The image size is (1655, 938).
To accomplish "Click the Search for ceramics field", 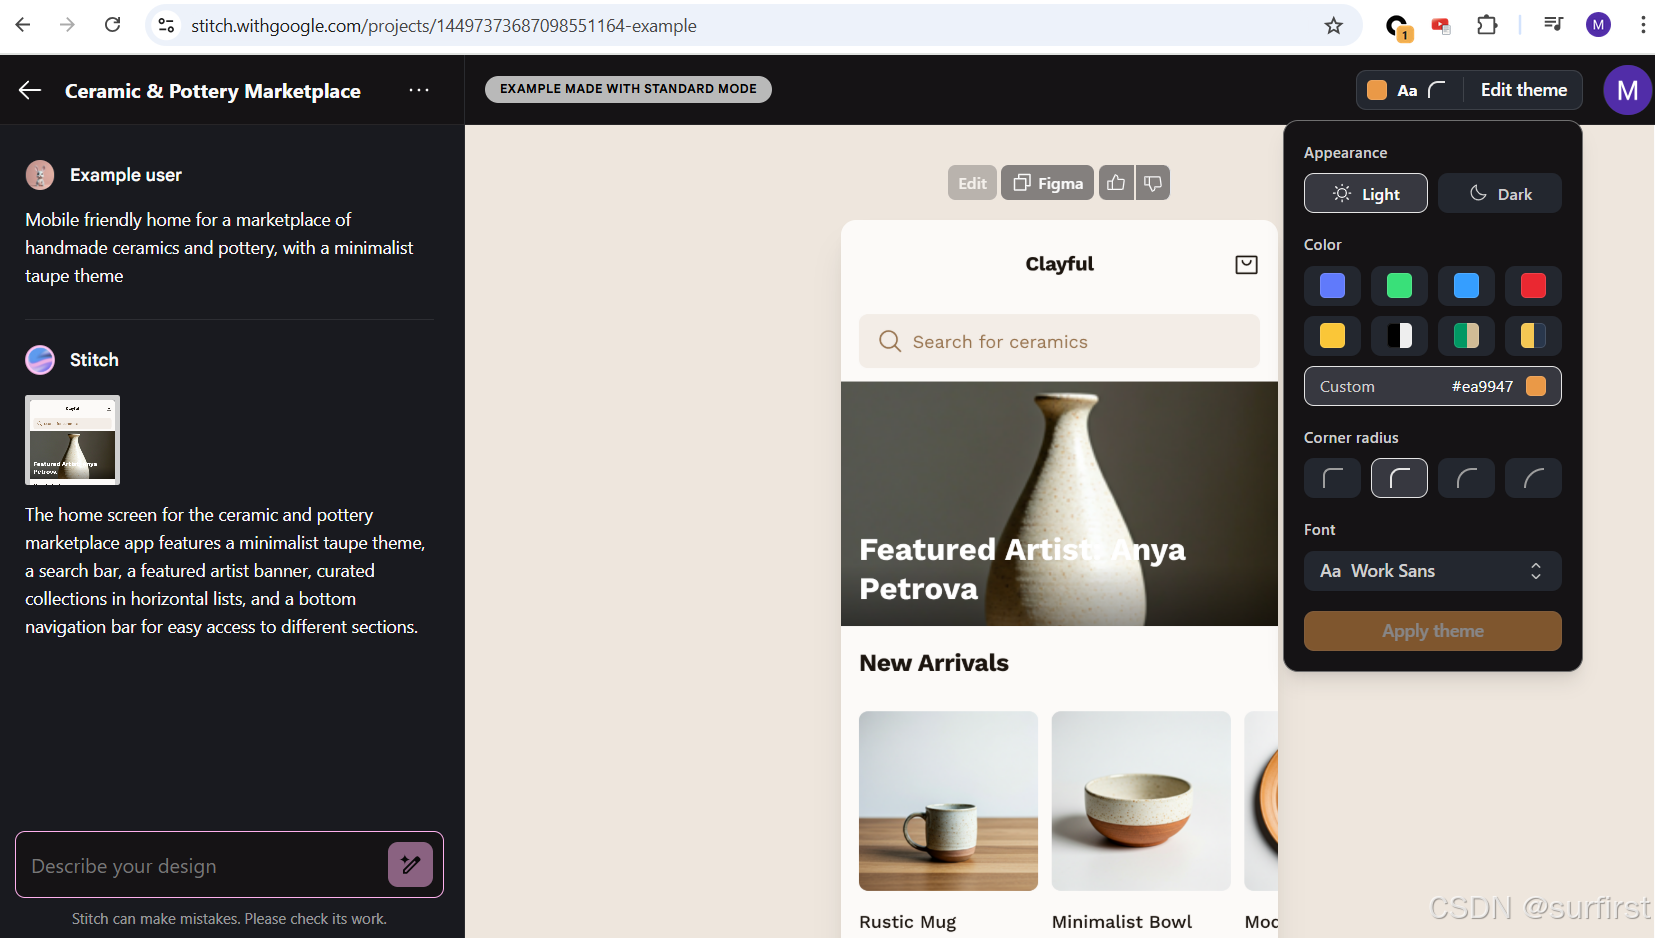I will point(1059,341).
